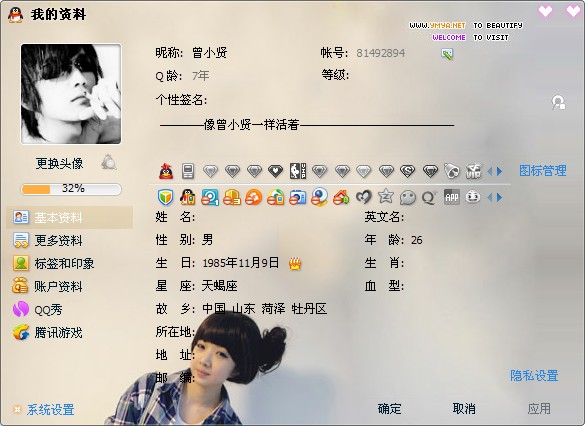Open the QQ秀 tab
This screenshot has height=426, width=585.
(70, 309)
